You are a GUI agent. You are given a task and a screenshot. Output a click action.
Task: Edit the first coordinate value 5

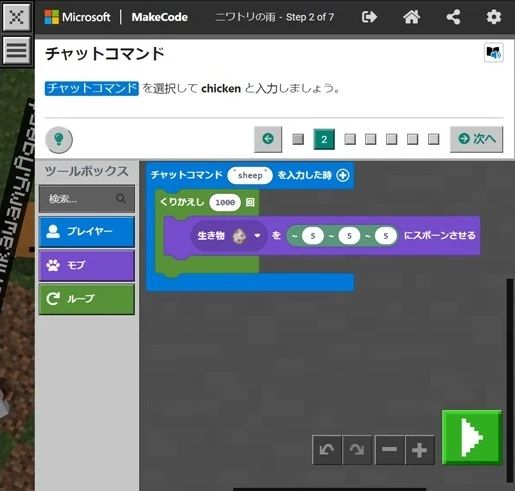pos(313,236)
